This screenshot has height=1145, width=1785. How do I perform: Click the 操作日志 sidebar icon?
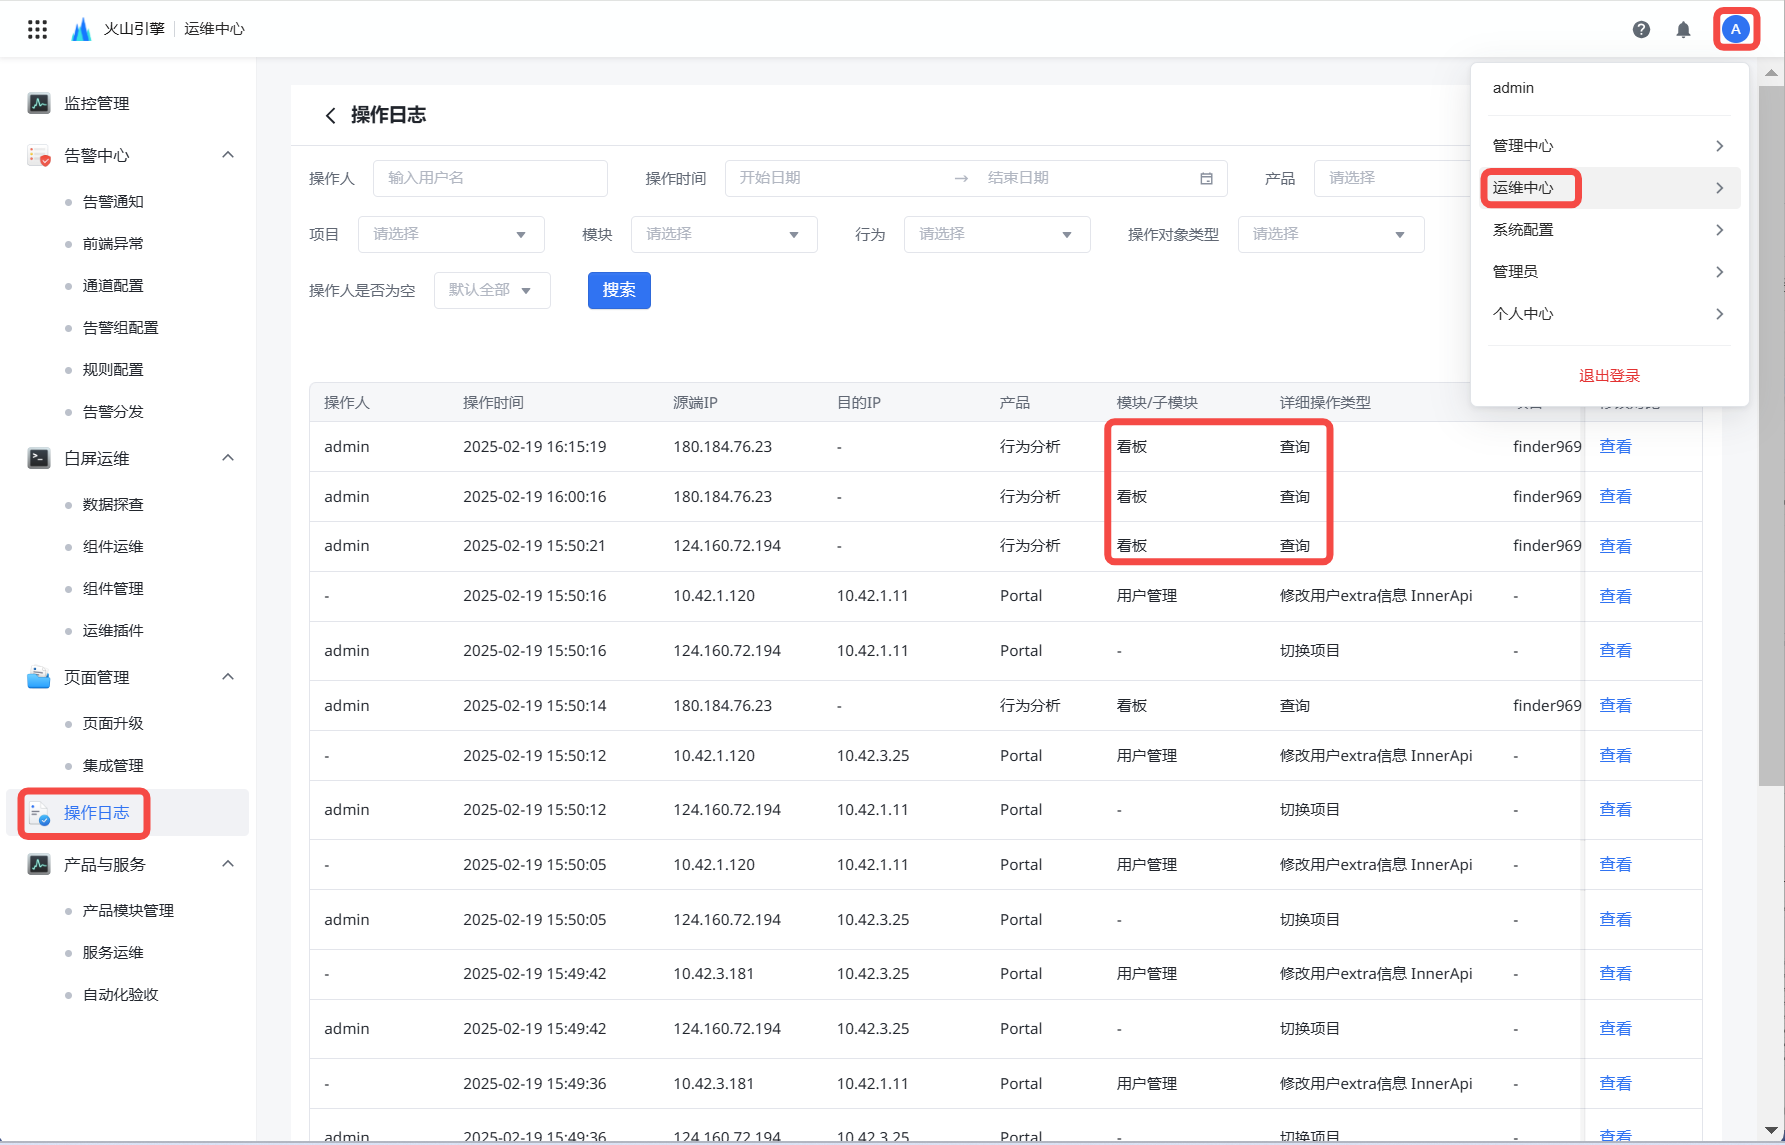pyautogui.click(x=39, y=813)
